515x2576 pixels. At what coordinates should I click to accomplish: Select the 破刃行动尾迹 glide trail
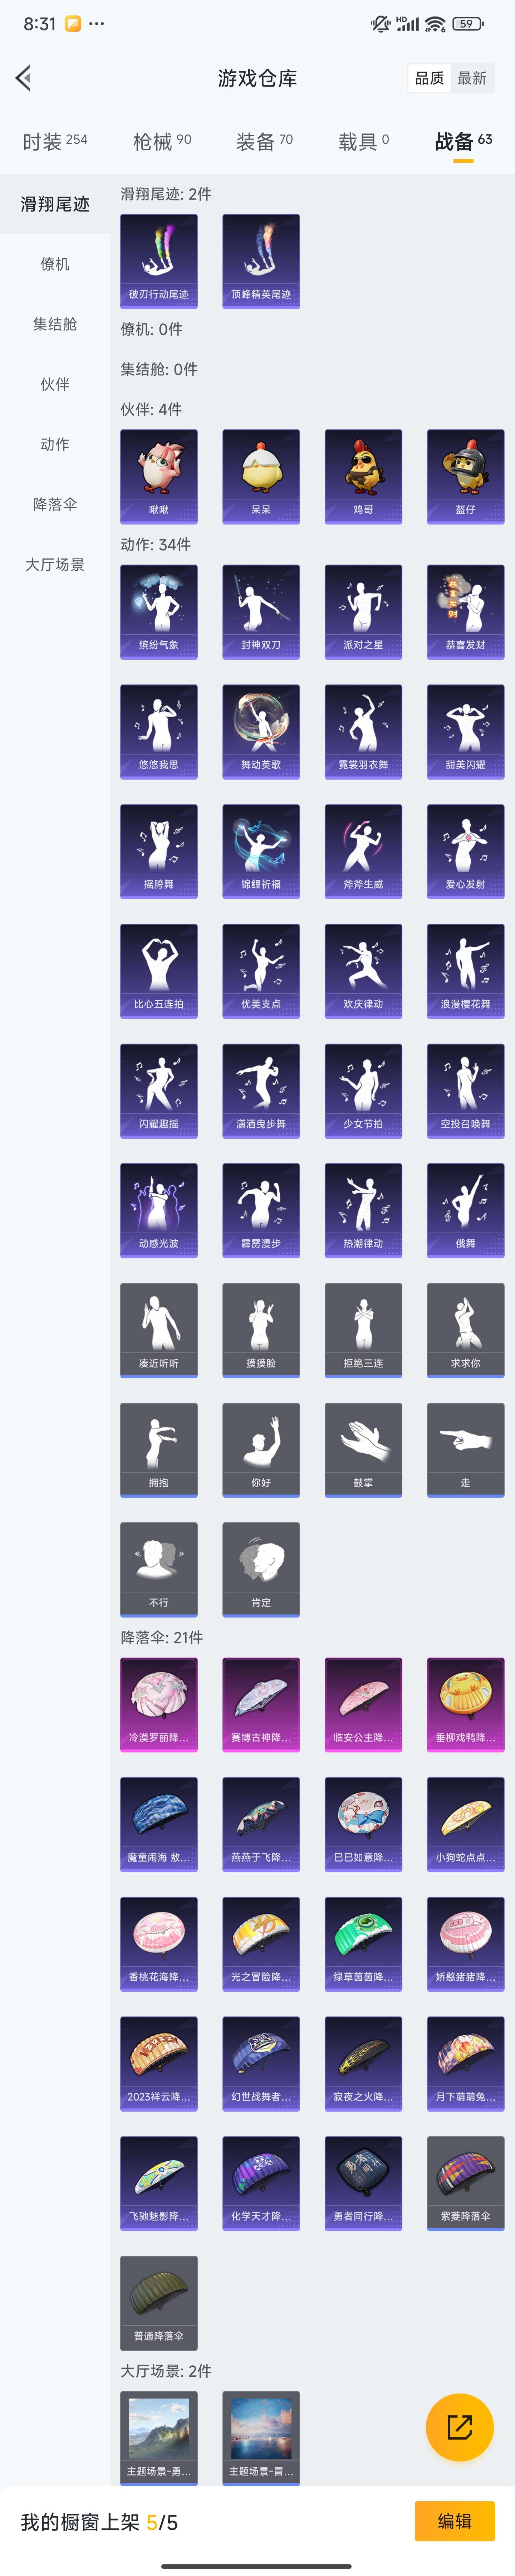[159, 260]
